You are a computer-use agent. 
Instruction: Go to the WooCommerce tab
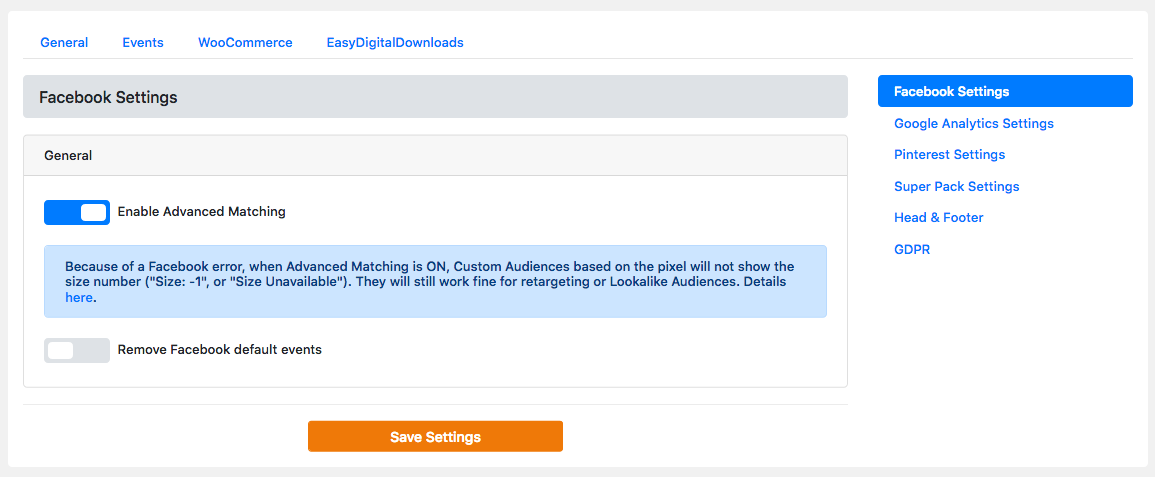click(245, 43)
